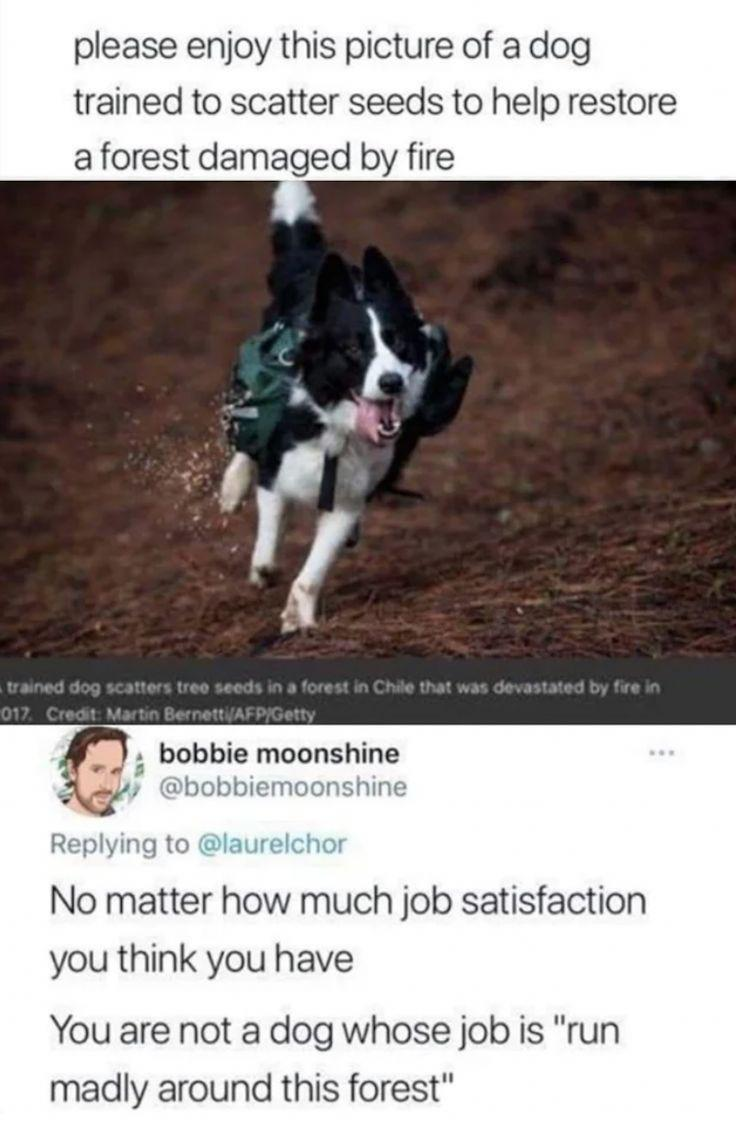Image resolution: width=736 pixels, height=1128 pixels.
Task: Click the bobbie moonshine display name
Action: point(279,754)
